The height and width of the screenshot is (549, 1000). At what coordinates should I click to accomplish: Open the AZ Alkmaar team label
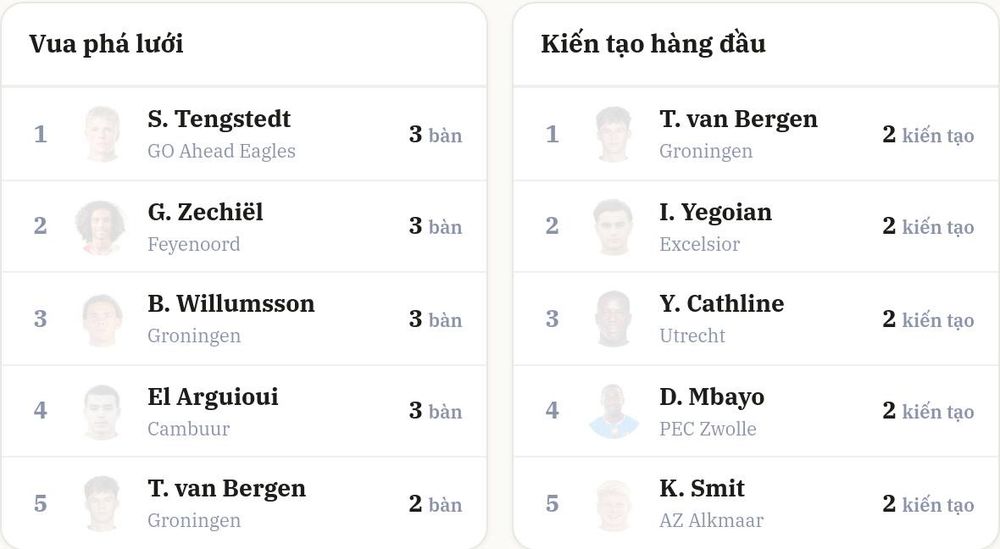pyautogui.click(x=711, y=520)
